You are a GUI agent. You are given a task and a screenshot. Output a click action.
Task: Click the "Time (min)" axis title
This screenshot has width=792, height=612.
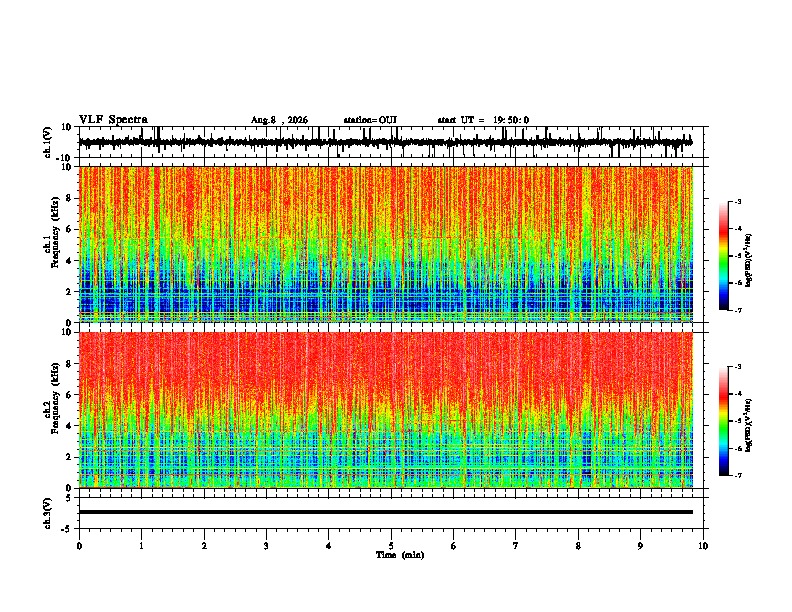click(400, 555)
